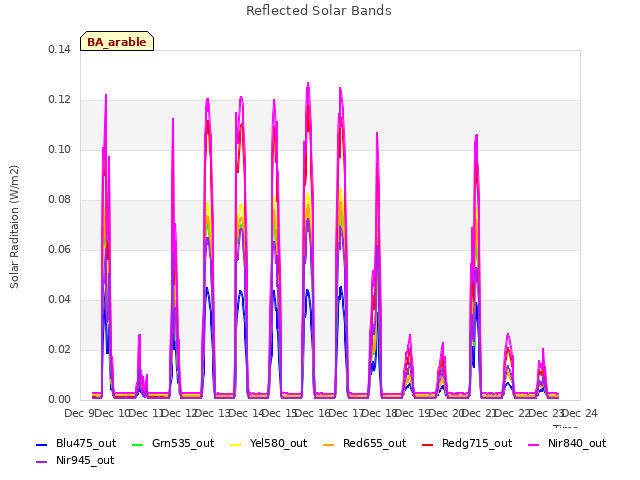The image size is (640, 480).
Task: Click the purple Nir945_out legend color marker
Action: pos(42,462)
